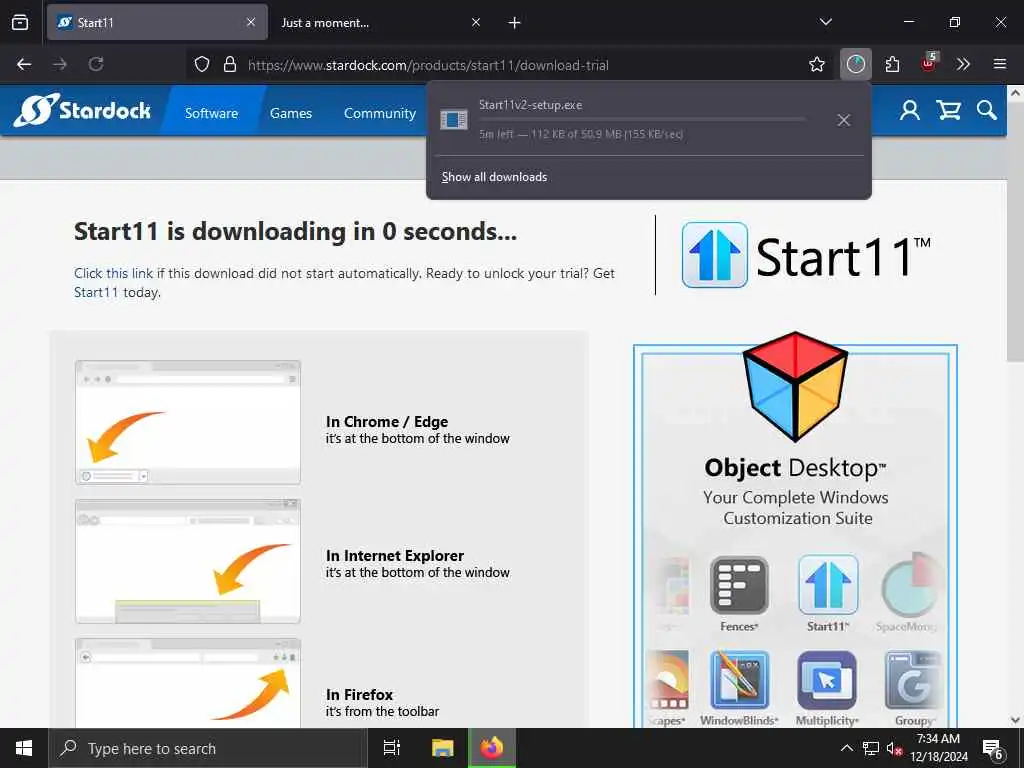Open Start11v2-setup.exe file icon in downloads
Viewport: 1024px width, 768px height.
(x=453, y=120)
